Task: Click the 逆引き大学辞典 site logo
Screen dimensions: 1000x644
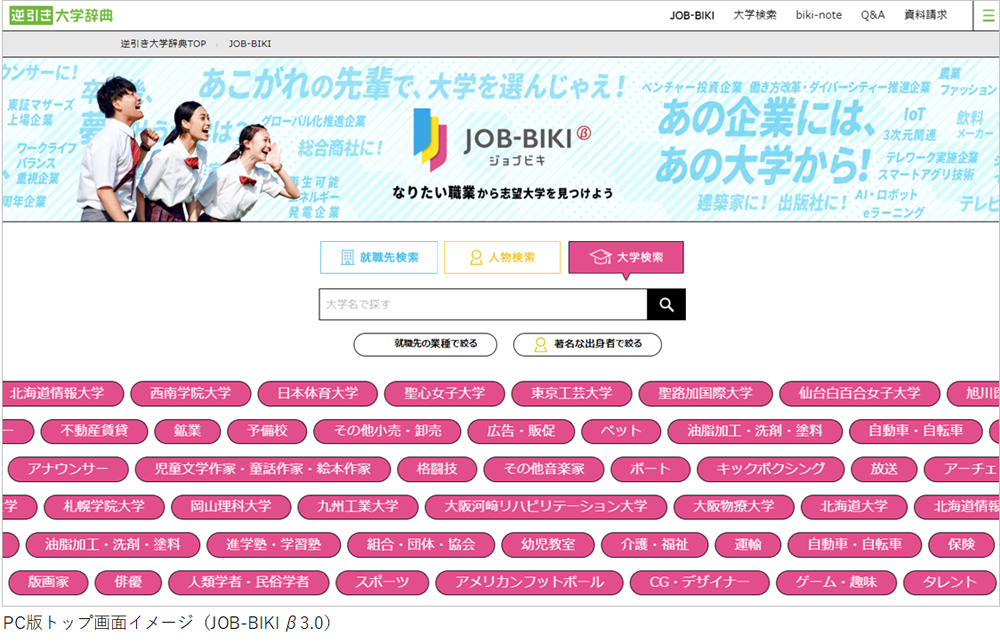Action: pos(61,15)
